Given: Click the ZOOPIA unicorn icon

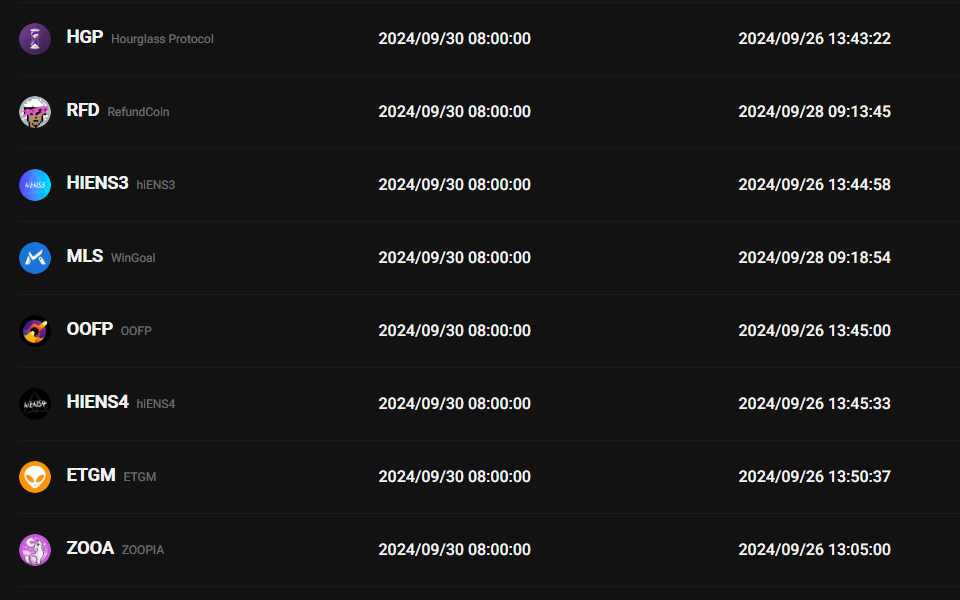Looking at the screenshot, I should [x=35, y=550].
